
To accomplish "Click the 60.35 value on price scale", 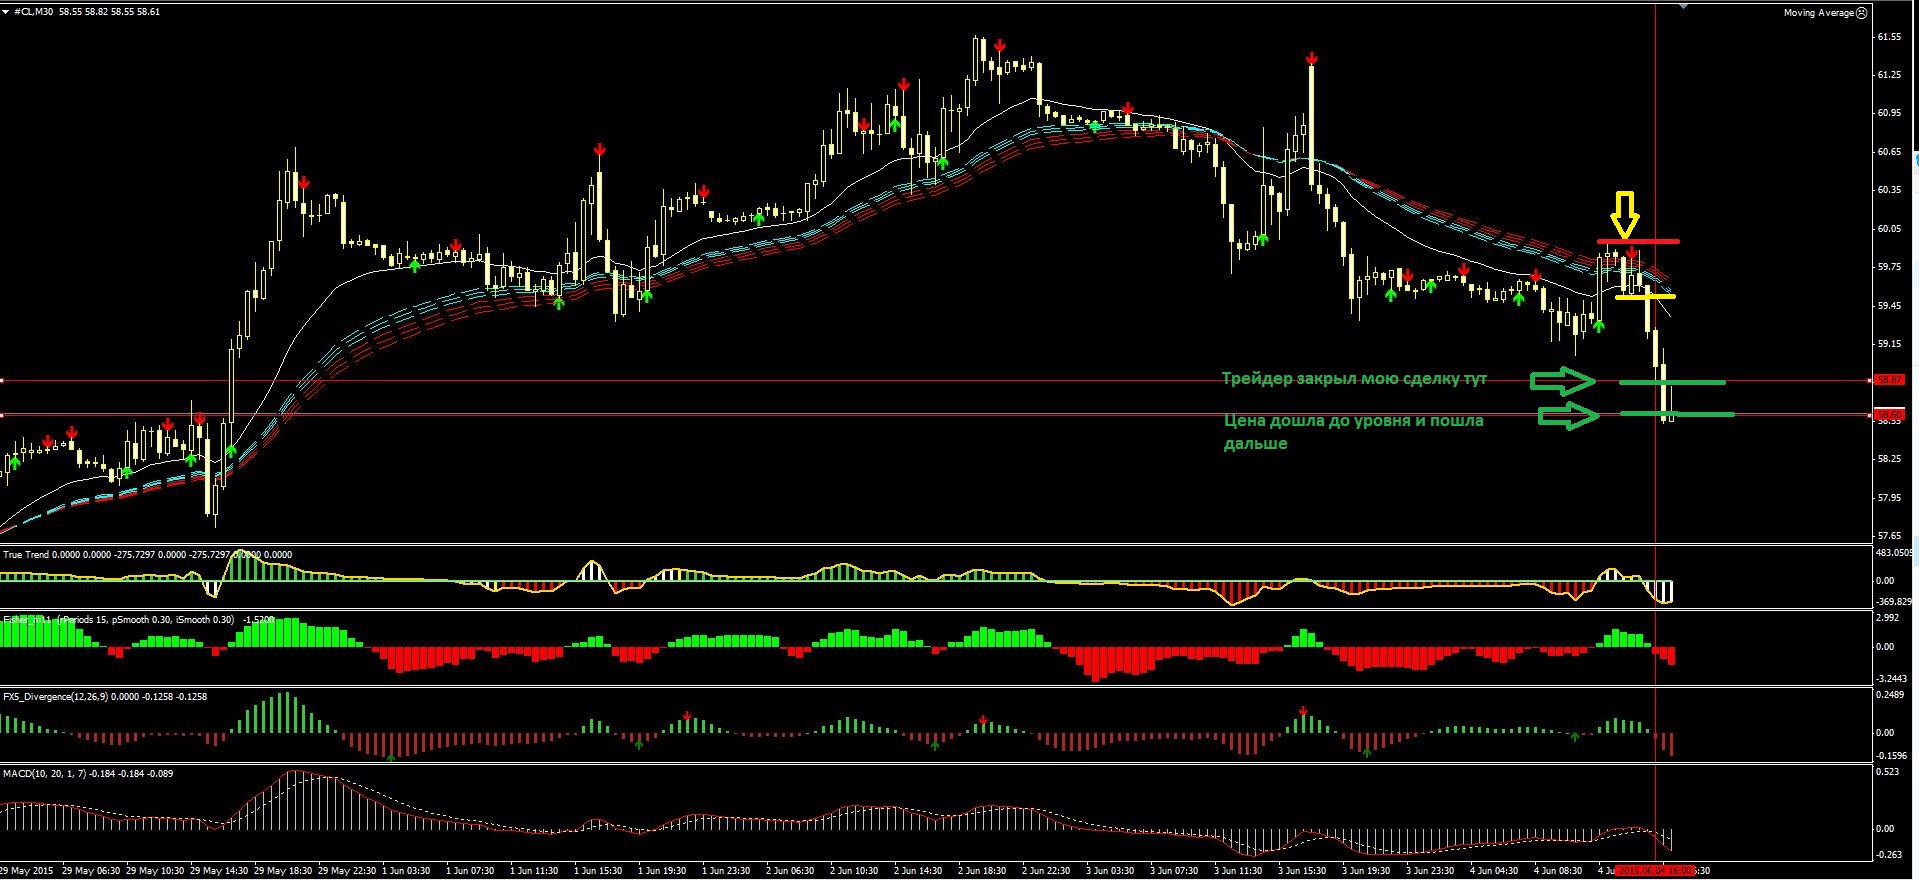I will tap(1889, 190).
